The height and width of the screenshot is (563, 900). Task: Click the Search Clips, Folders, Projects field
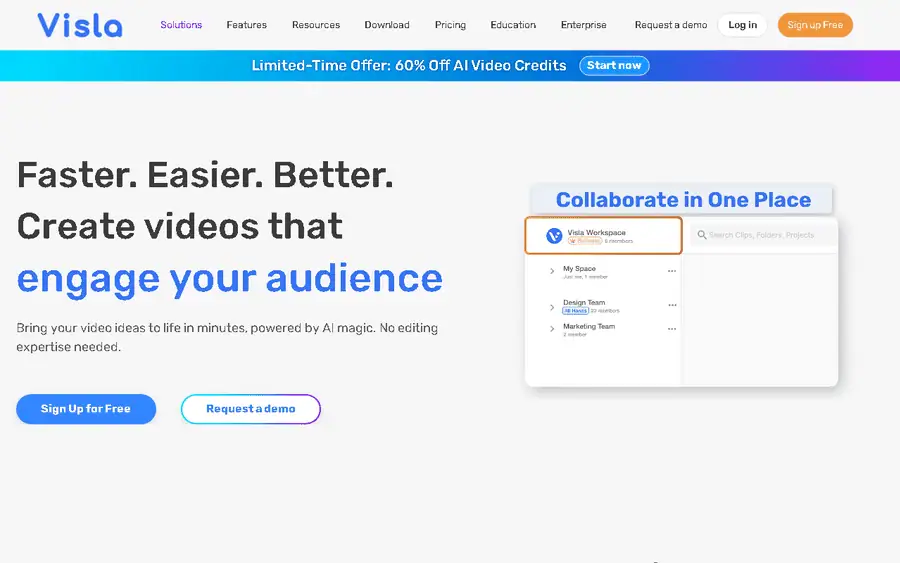pos(763,235)
